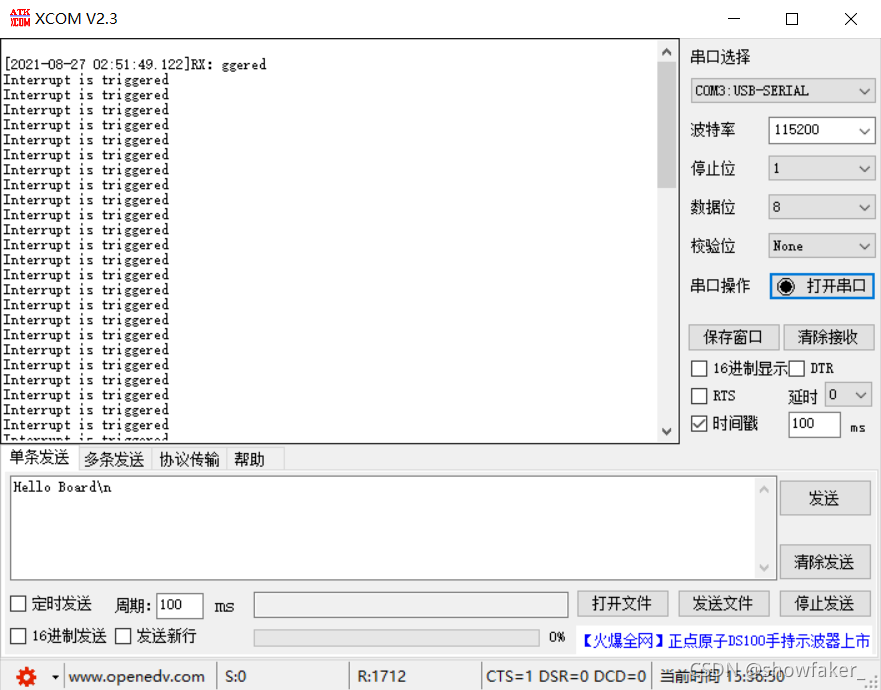Switch to the 单条发送 tab
The image size is (881, 690).
[39, 458]
